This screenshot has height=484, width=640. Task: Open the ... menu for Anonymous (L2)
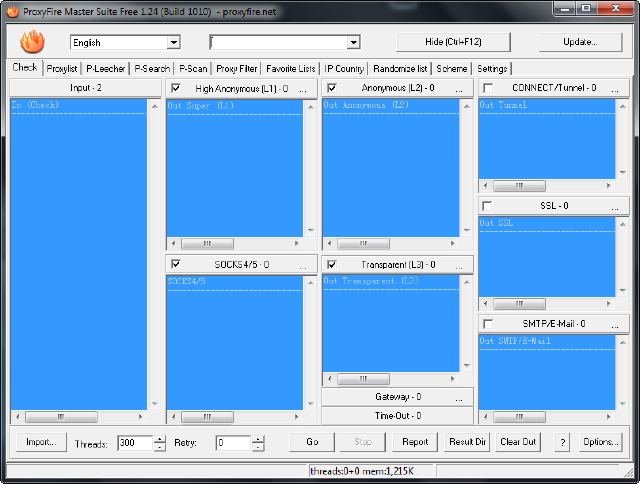(x=459, y=89)
